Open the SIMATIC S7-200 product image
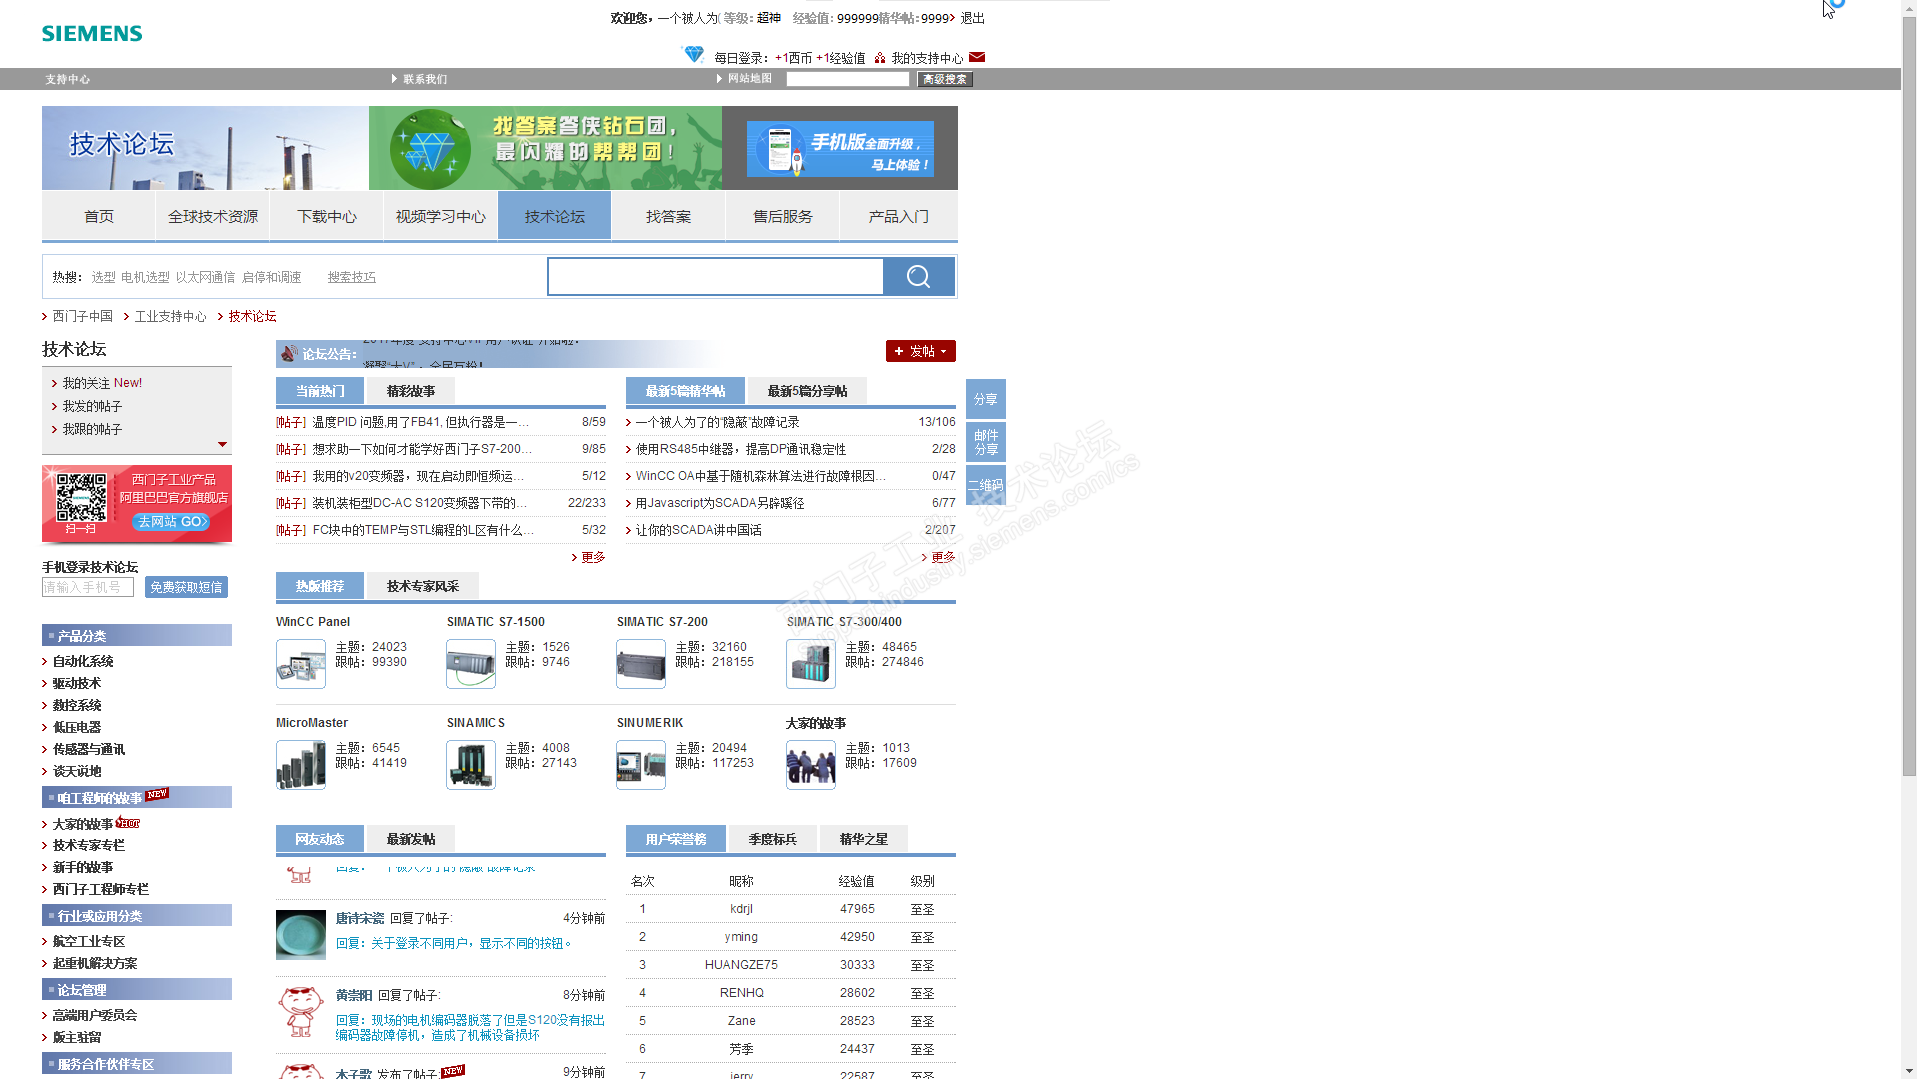1917x1079 pixels. coord(641,664)
